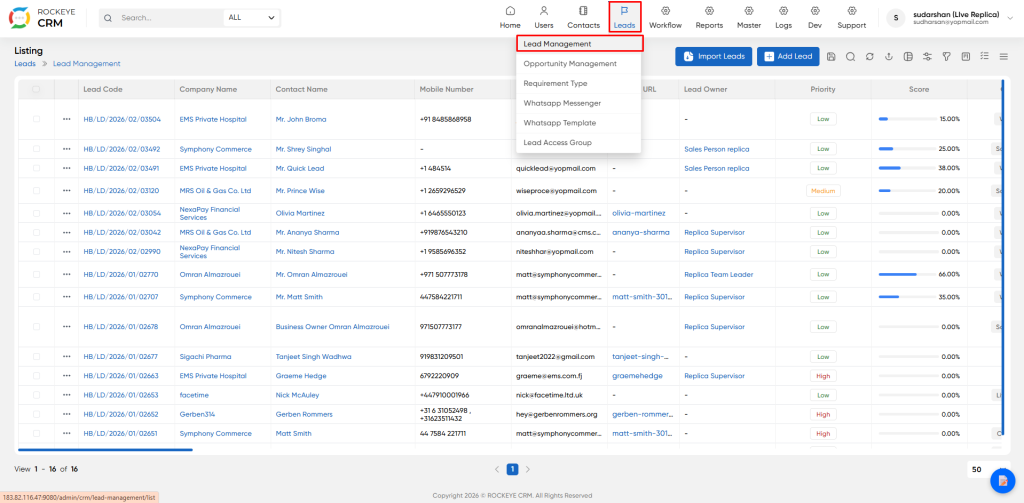Click the export download icon
This screenshot has width=1024, height=503.
(x=888, y=57)
